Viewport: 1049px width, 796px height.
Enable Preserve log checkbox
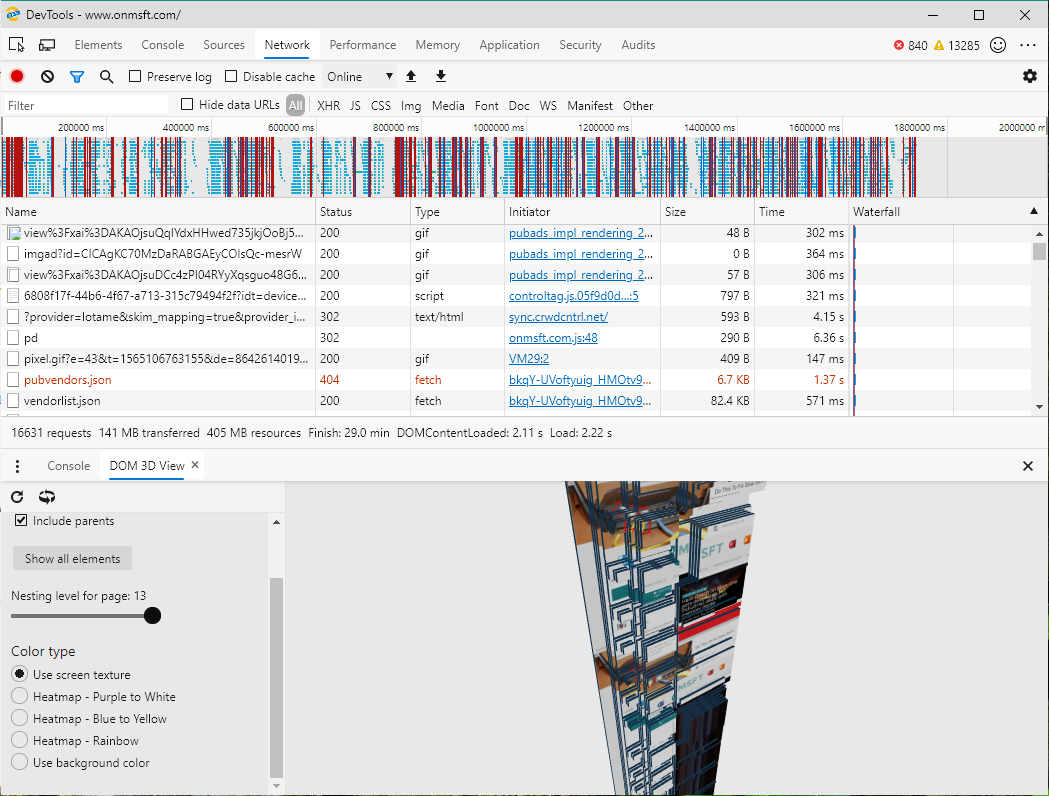(135, 76)
